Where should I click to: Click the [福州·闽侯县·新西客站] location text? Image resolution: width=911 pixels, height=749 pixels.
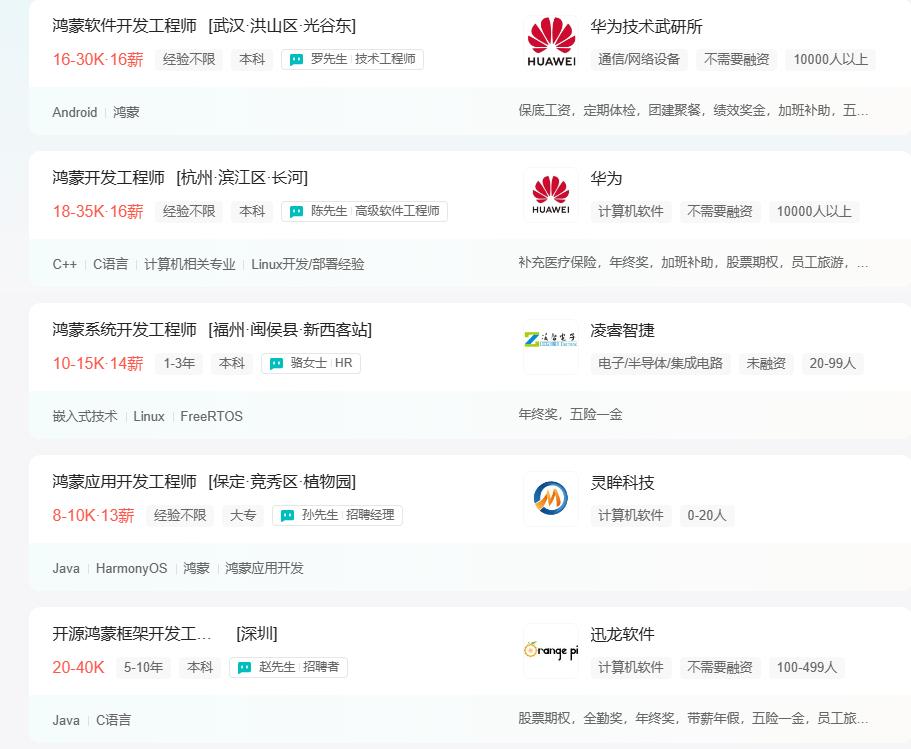click(290, 329)
